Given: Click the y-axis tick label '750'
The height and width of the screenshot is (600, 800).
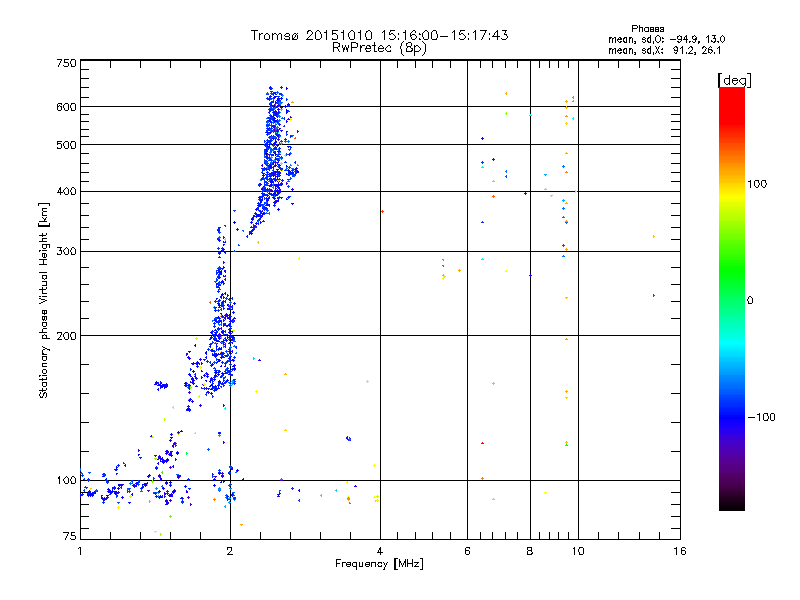Looking at the screenshot, I should pyautogui.click(x=66, y=63).
